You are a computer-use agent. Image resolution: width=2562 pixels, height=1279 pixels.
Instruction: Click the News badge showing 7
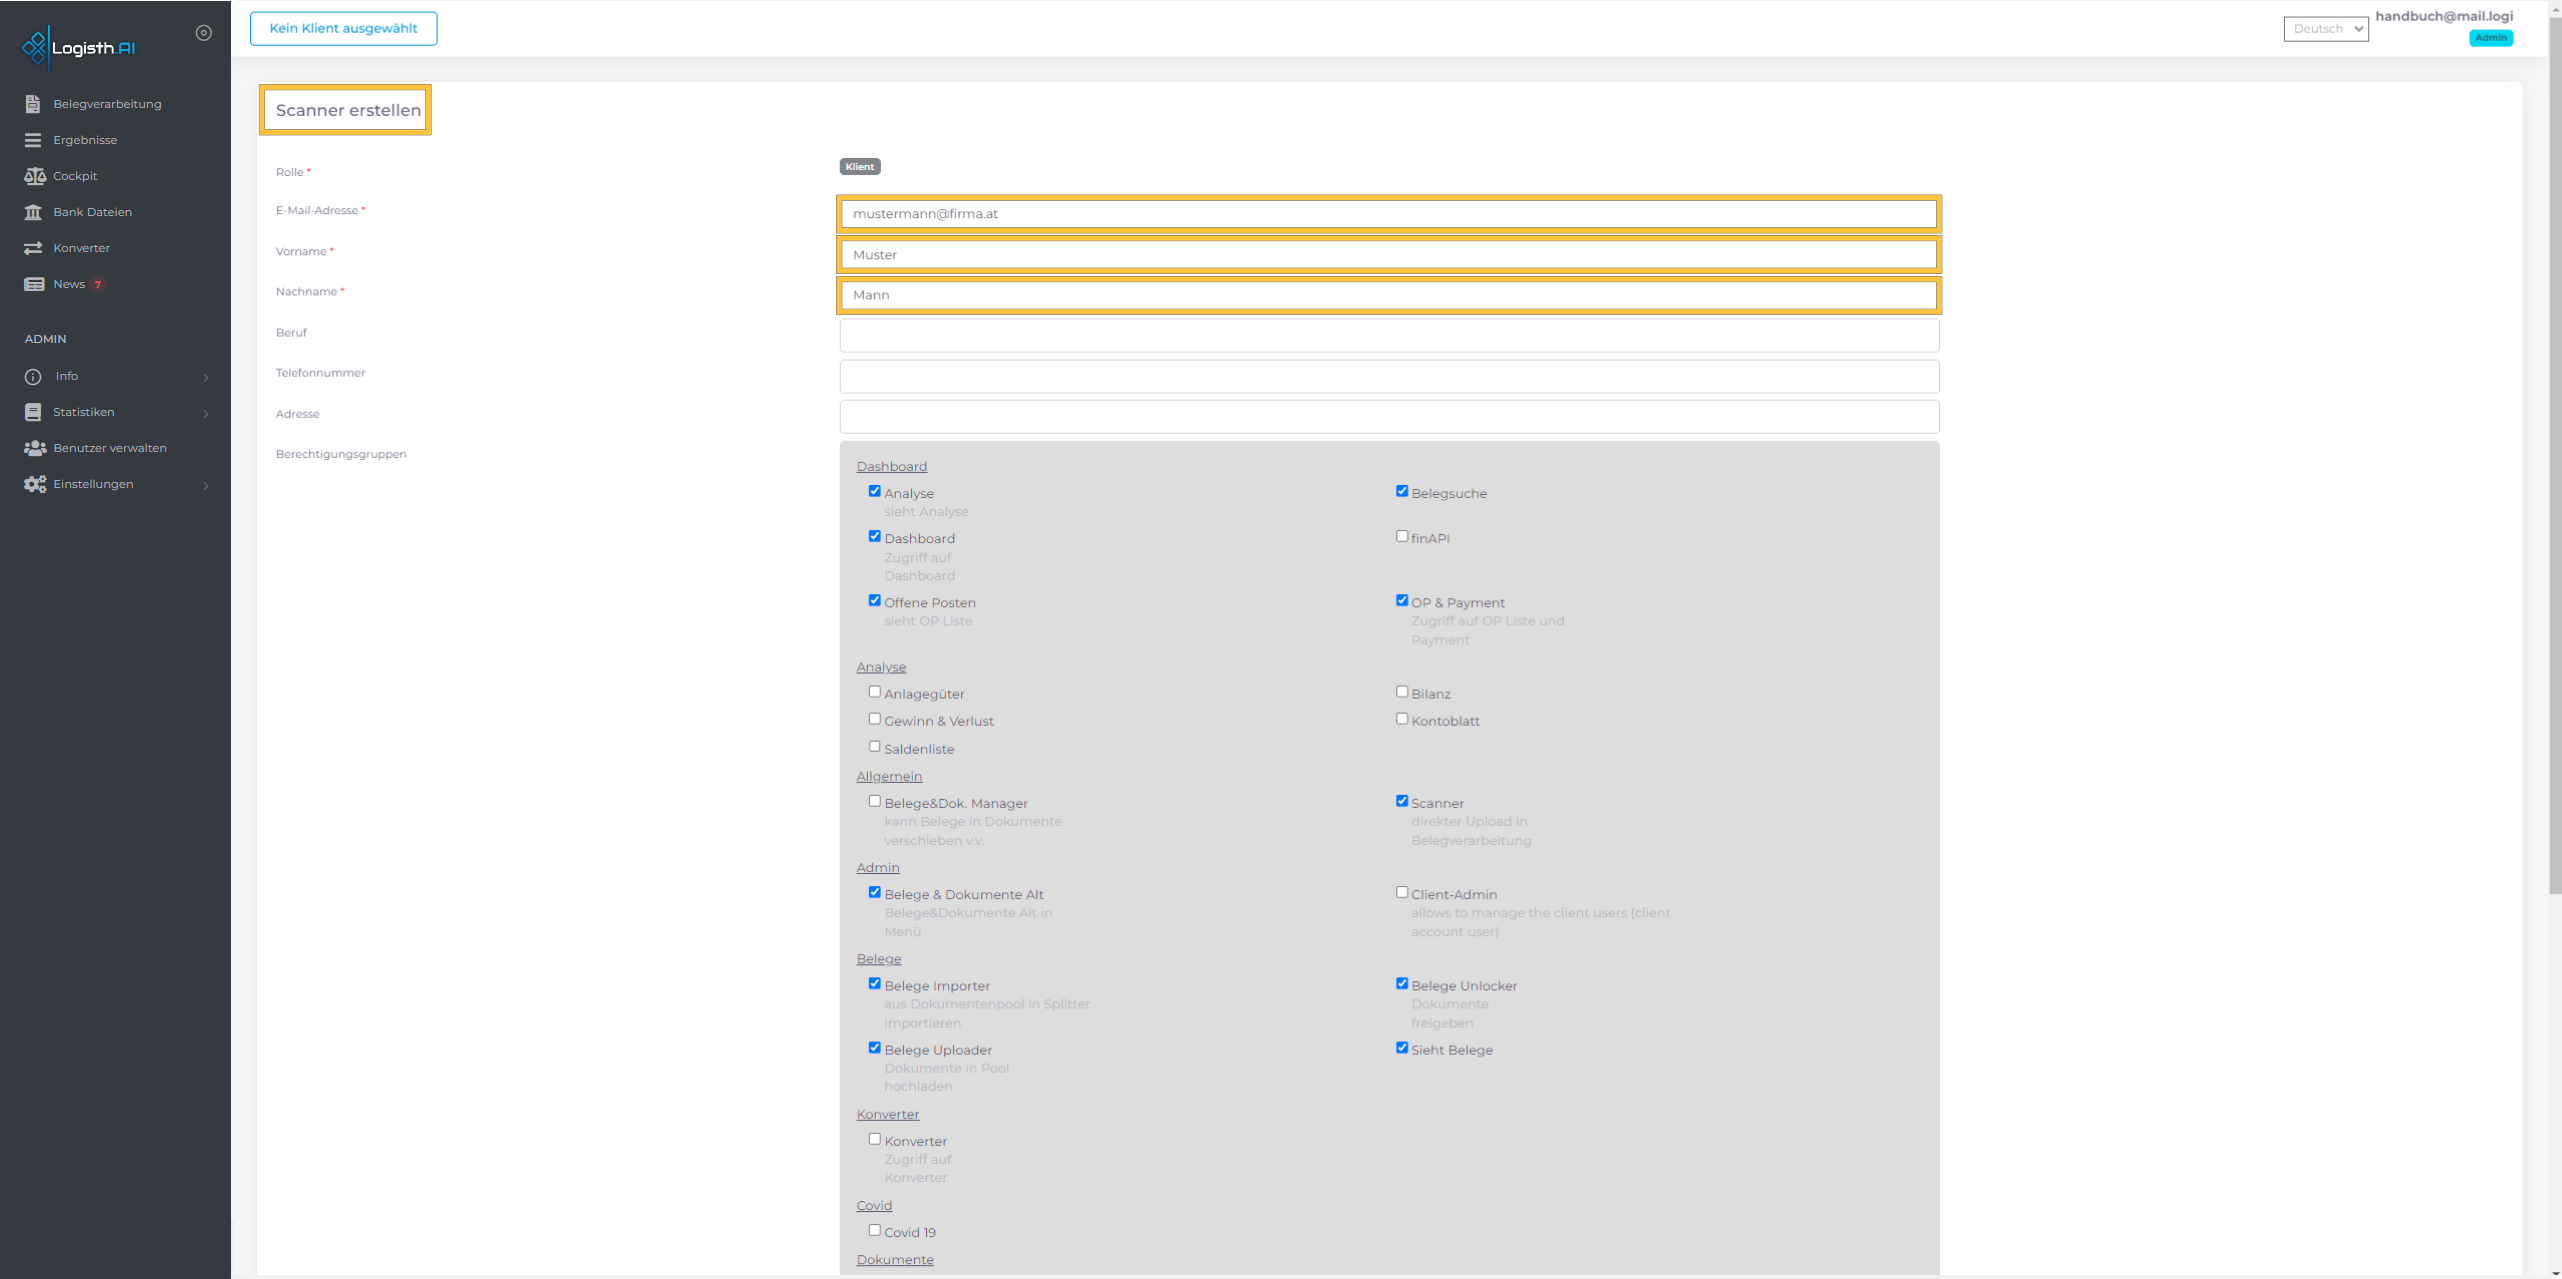(x=98, y=285)
